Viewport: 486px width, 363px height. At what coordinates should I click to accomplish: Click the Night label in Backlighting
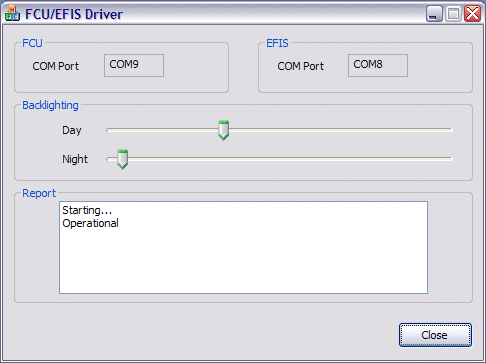(x=75, y=159)
